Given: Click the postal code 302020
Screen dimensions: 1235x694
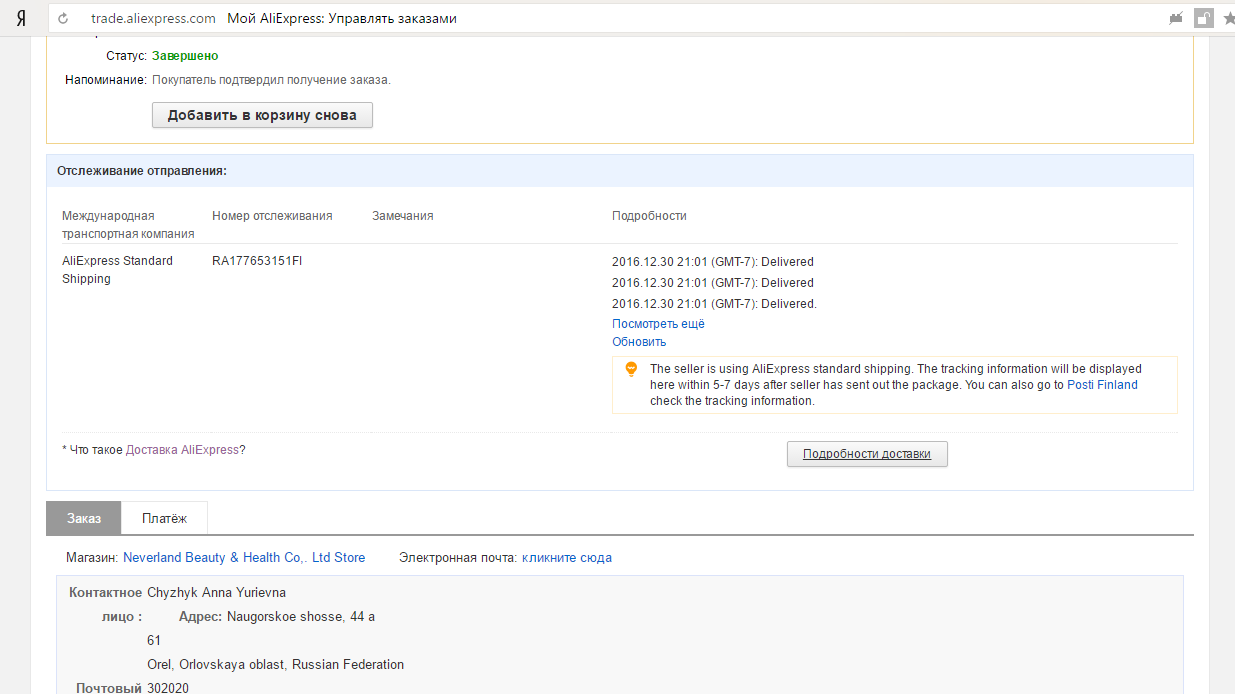Looking at the screenshot, I should tap(168, 688).
